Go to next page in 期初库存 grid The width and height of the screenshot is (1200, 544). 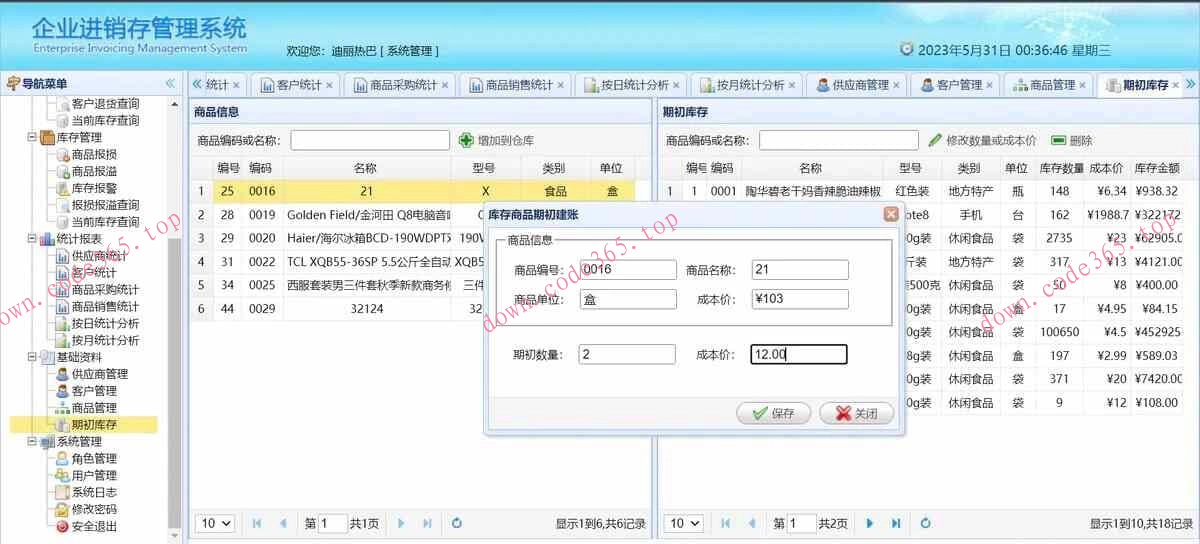(x=870, y=523)
